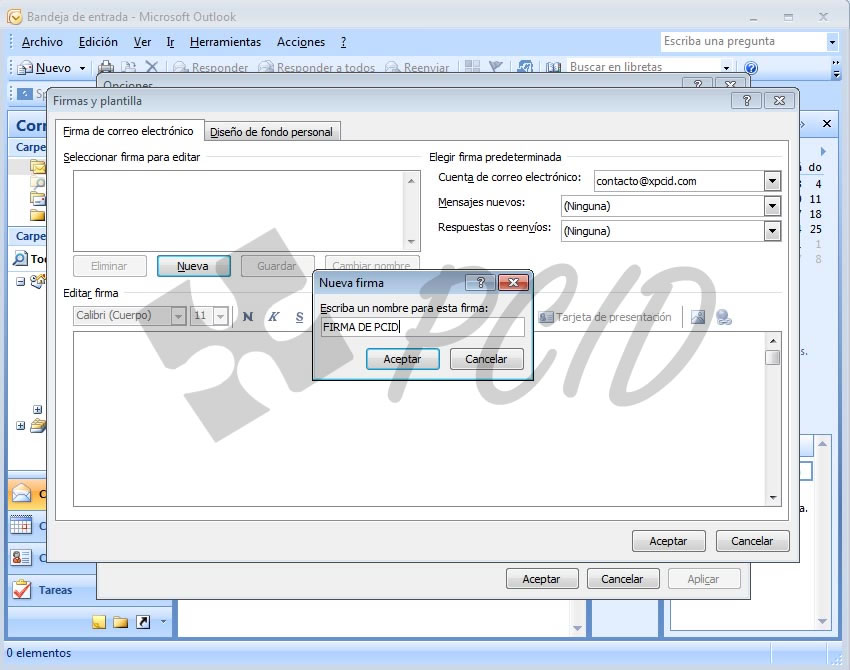Click the blue Help icon in toolbar
This screenshot has height=670, width=850.
click(751, 68)
